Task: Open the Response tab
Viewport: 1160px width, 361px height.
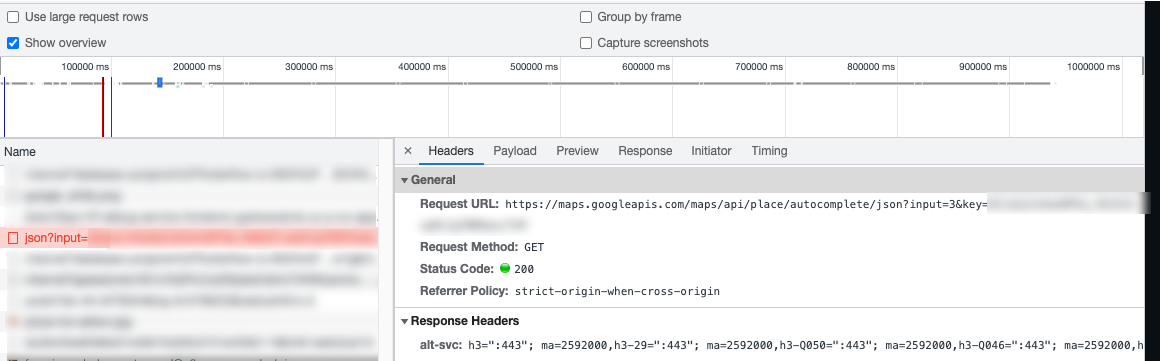Action: coord(645,151)
